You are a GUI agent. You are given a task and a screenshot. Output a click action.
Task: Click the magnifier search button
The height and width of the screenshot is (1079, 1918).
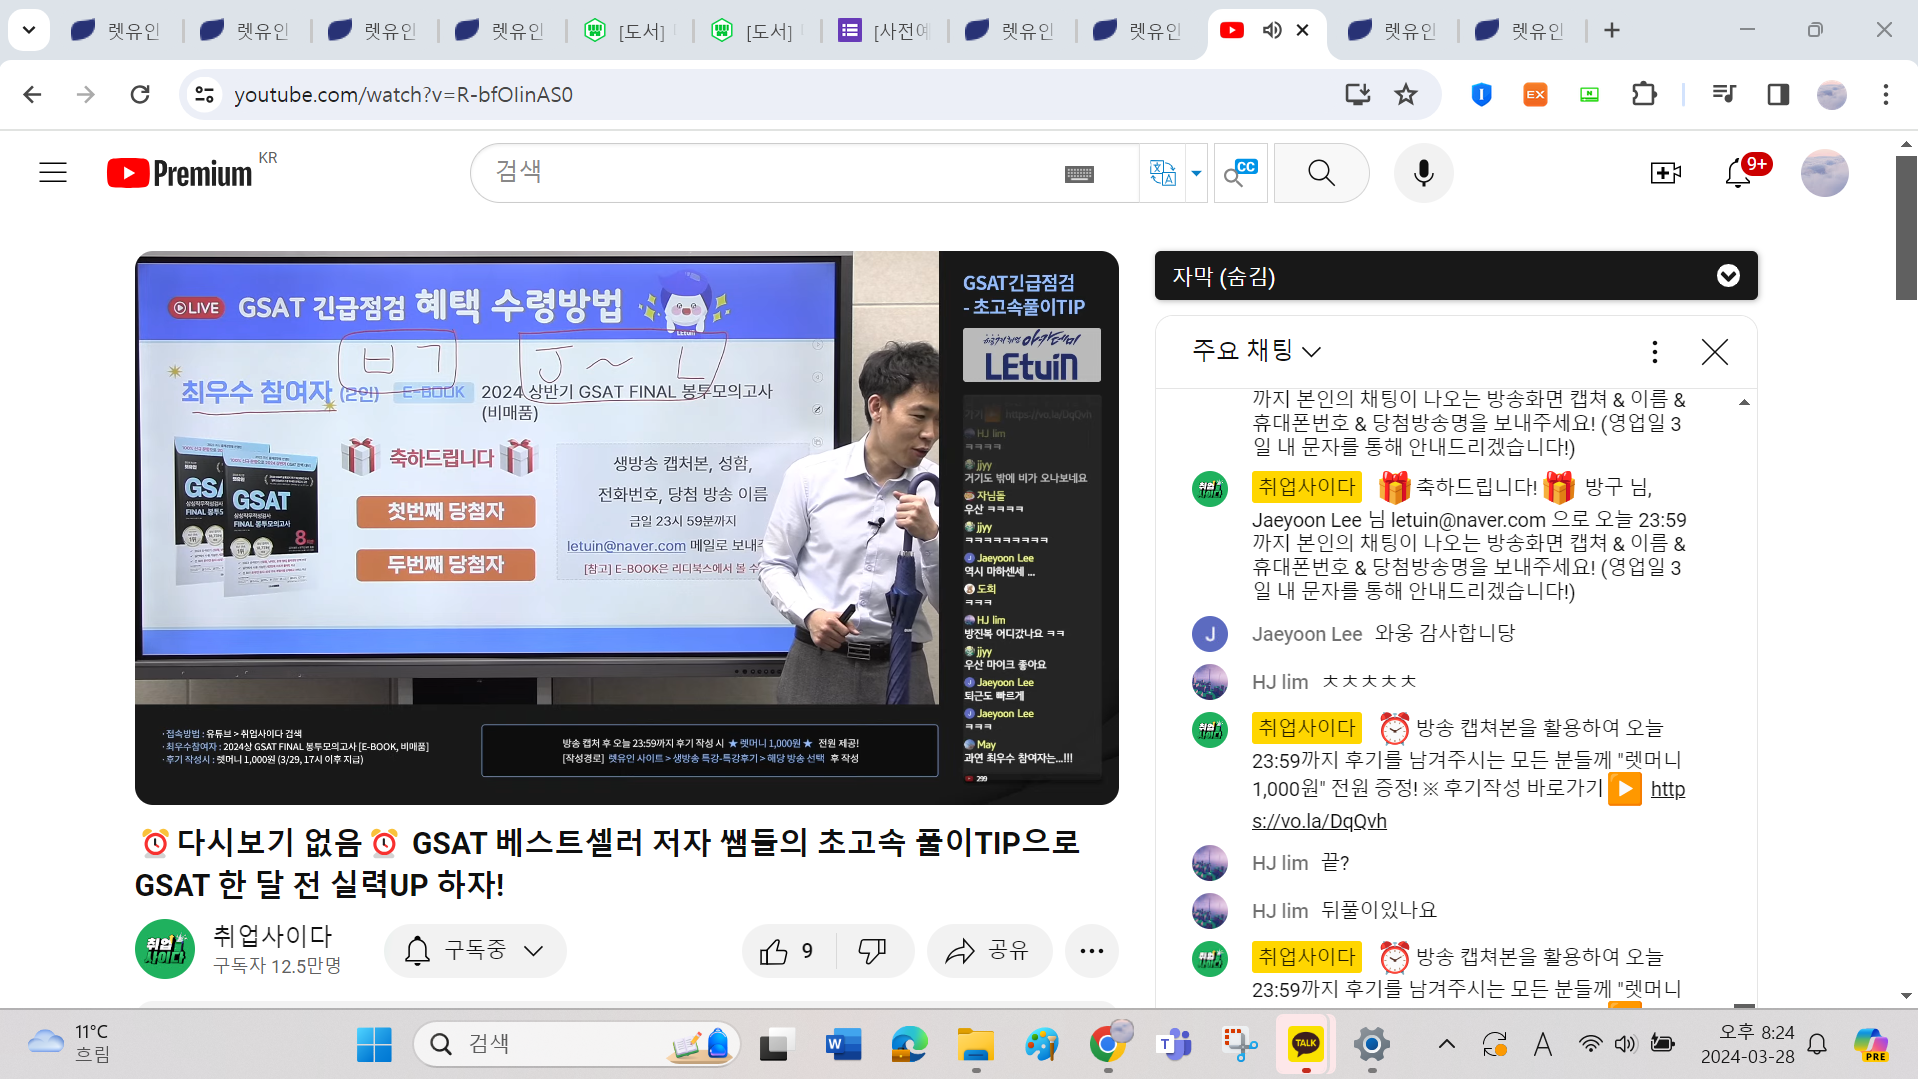pos(1321,173)
